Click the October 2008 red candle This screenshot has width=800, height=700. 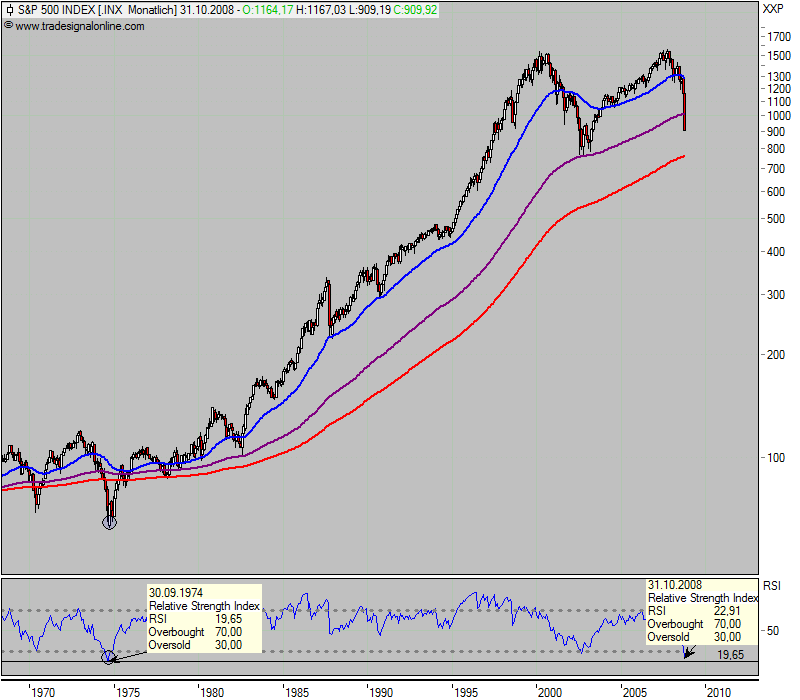tap(685, 112)
